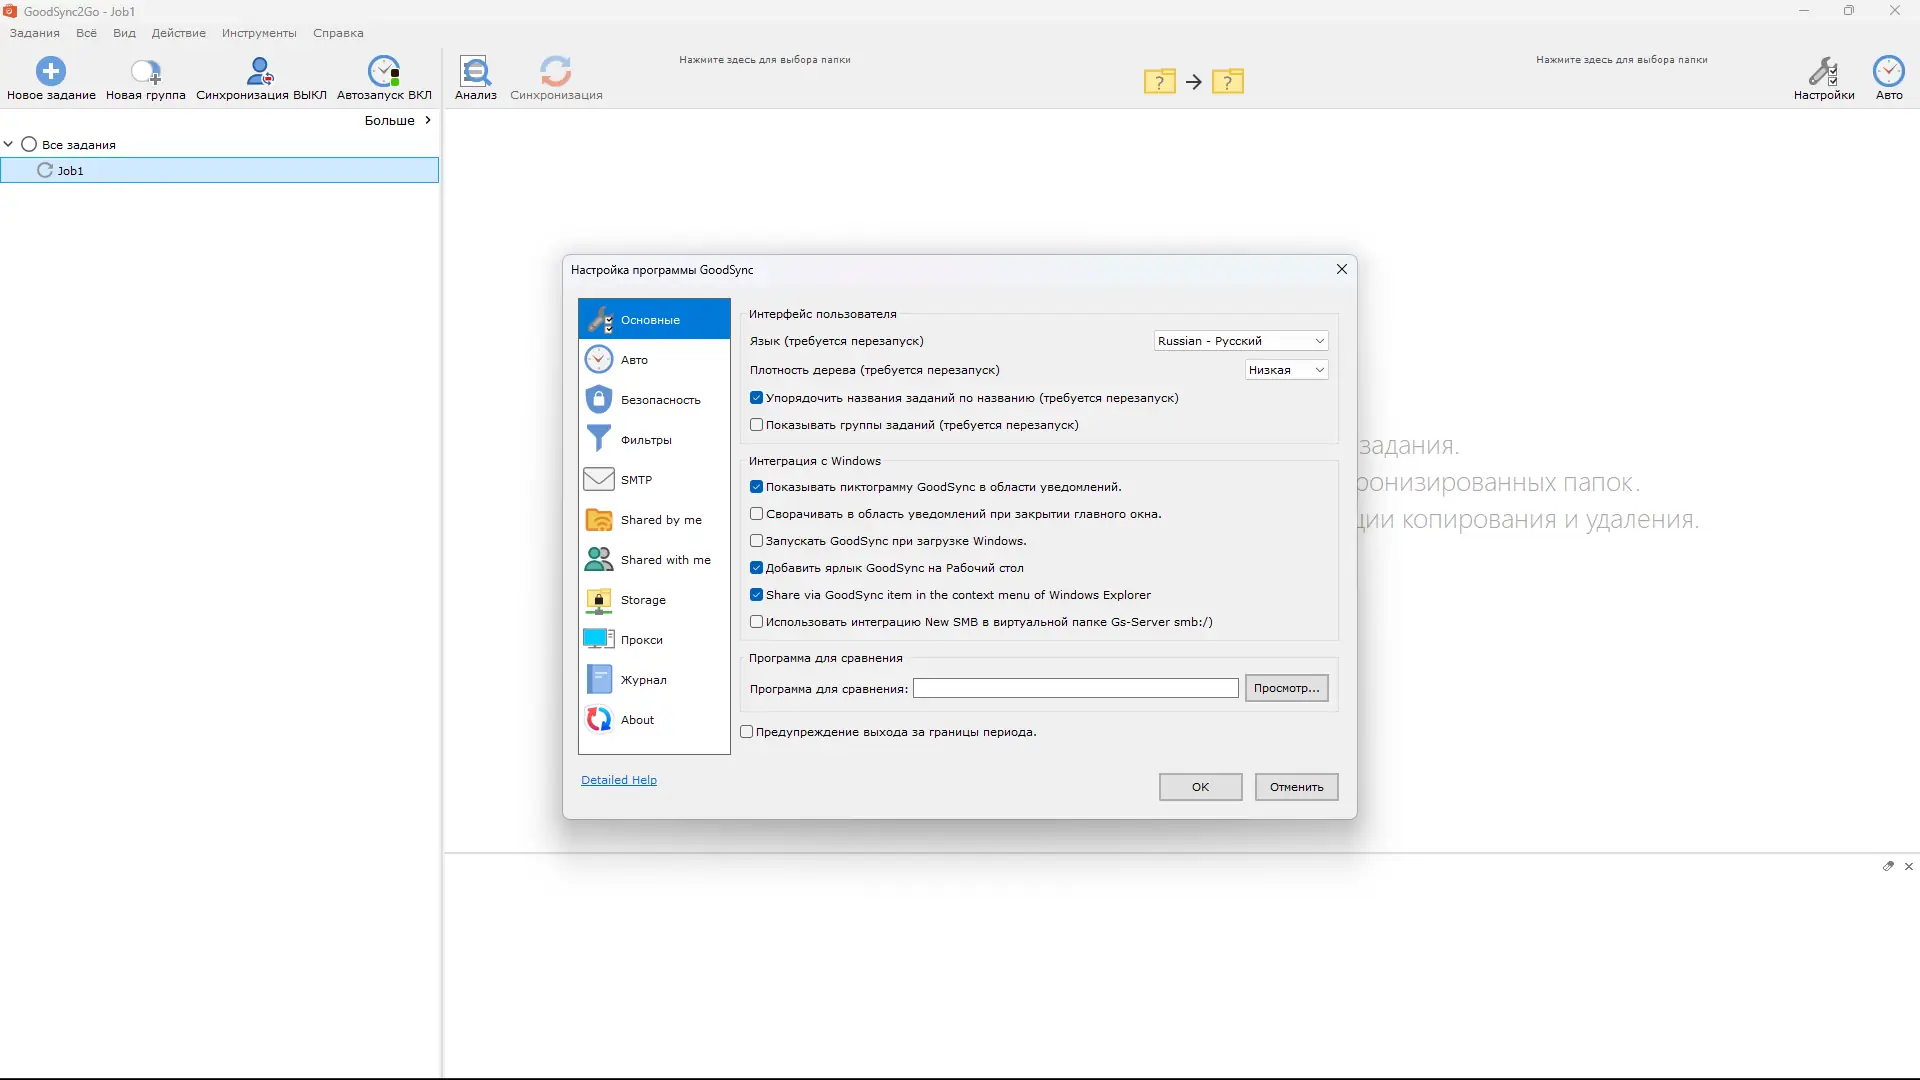Open the Shared by me section
Screen dimensions: 1920x1080
599,519
